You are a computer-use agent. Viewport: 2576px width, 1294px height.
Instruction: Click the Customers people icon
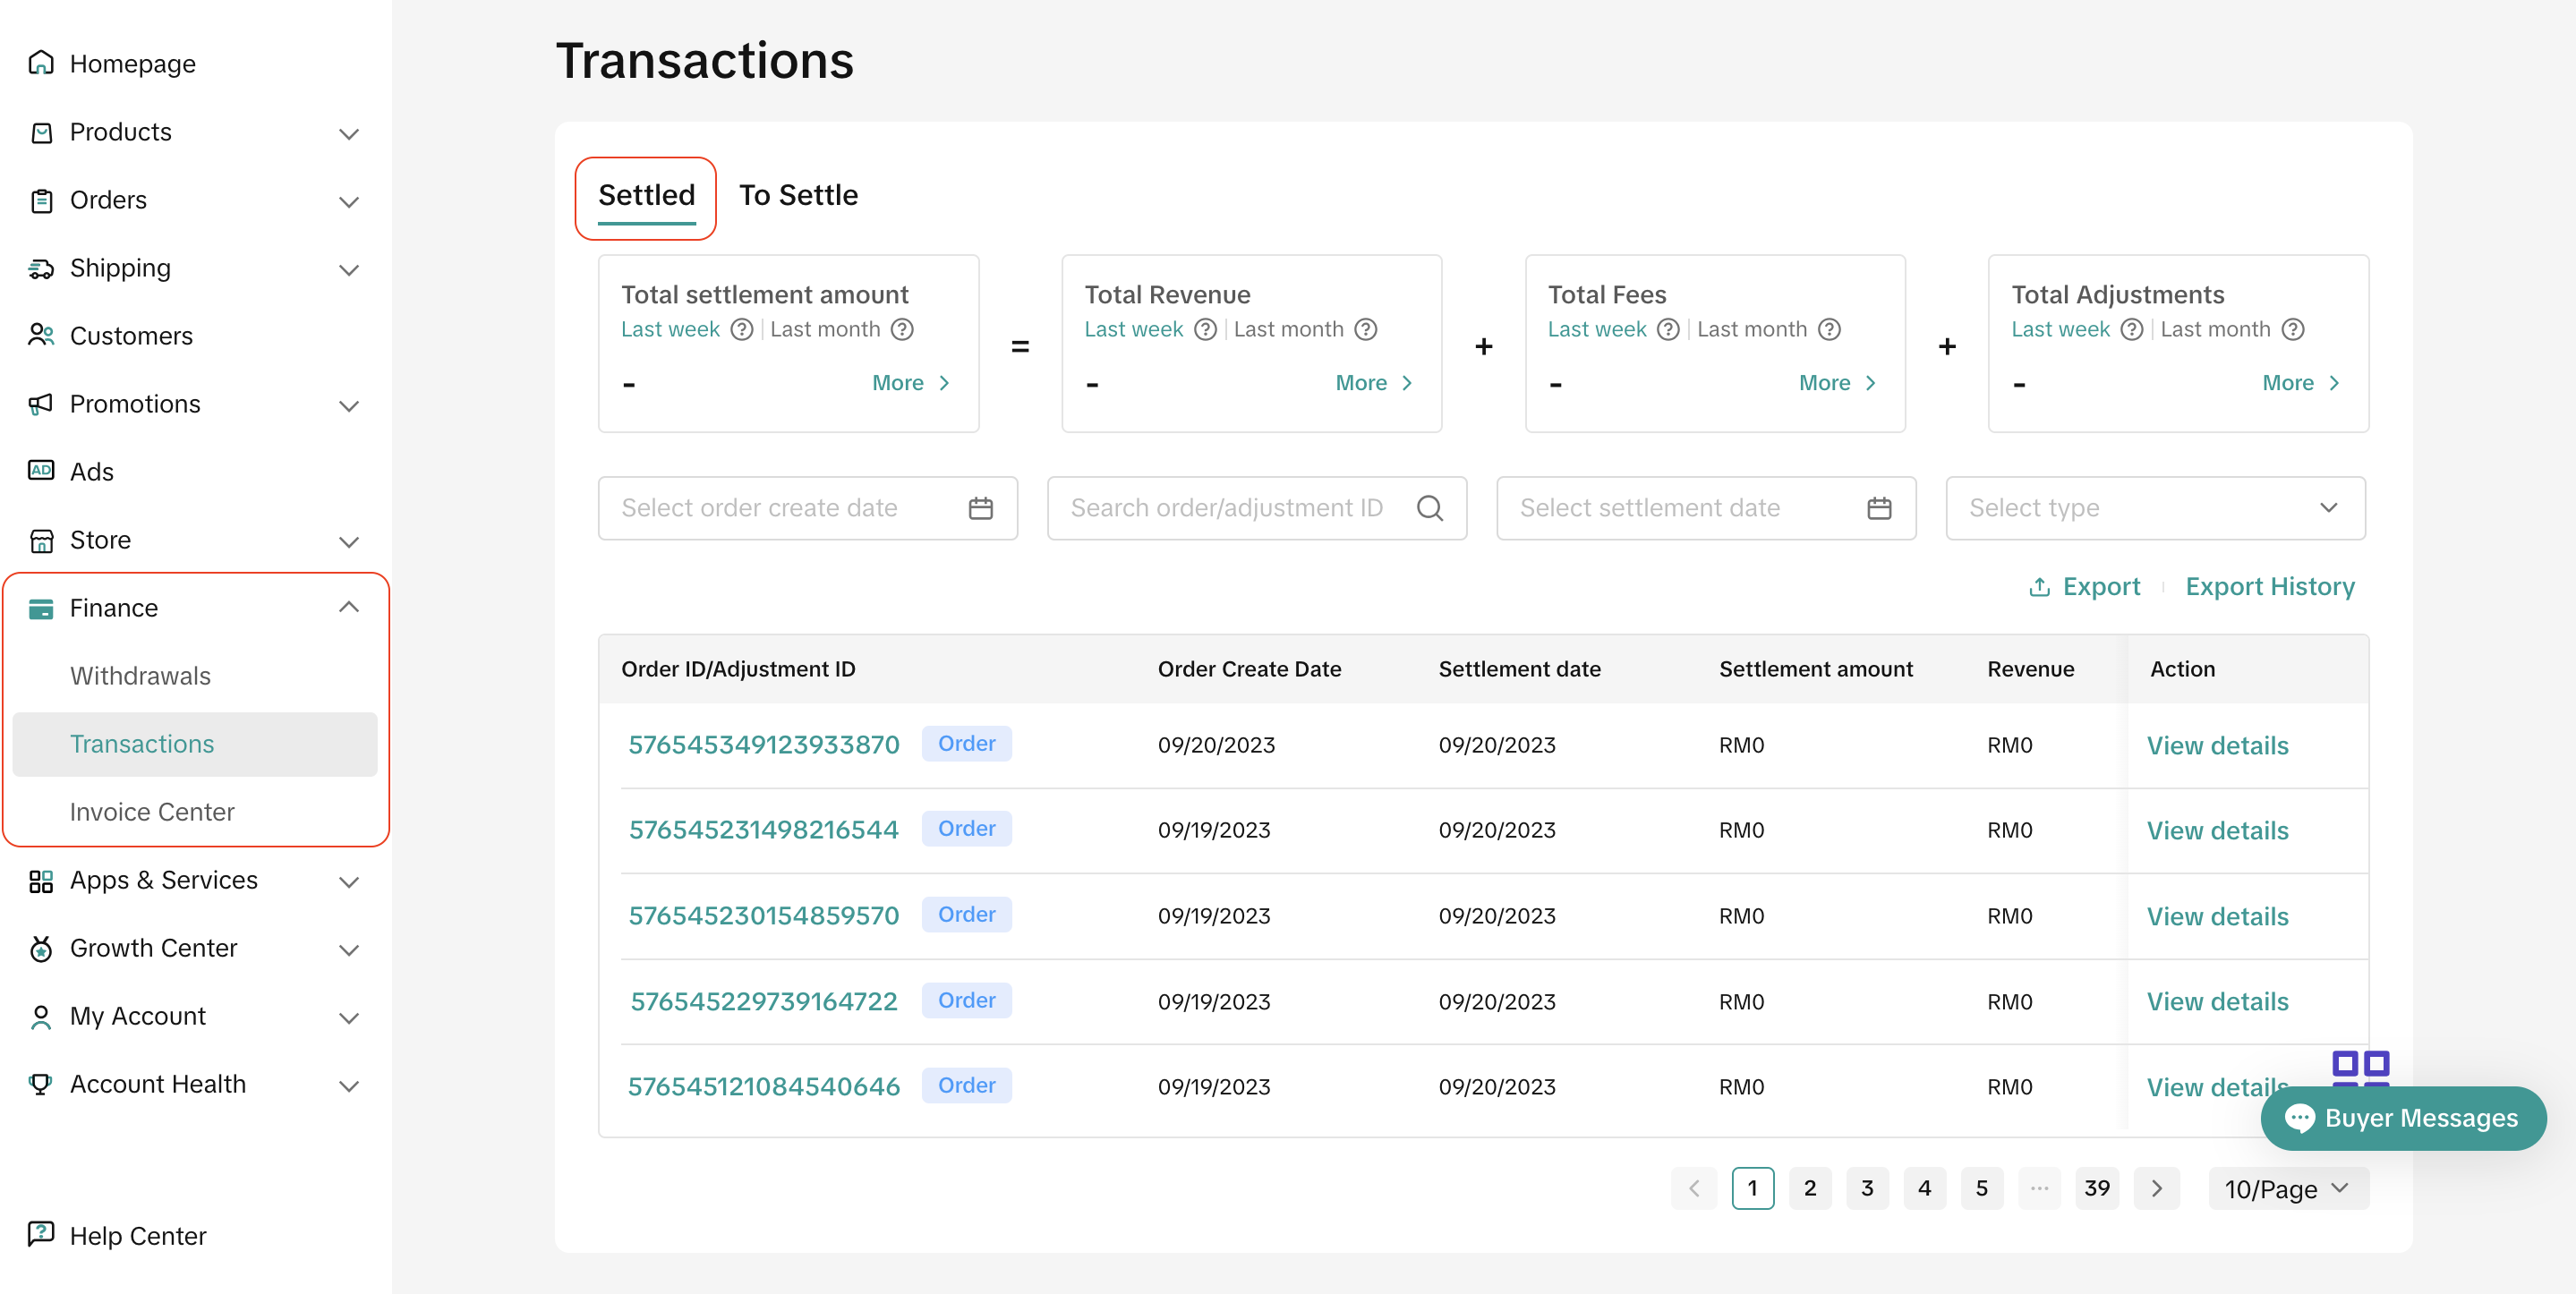point(41,335)
